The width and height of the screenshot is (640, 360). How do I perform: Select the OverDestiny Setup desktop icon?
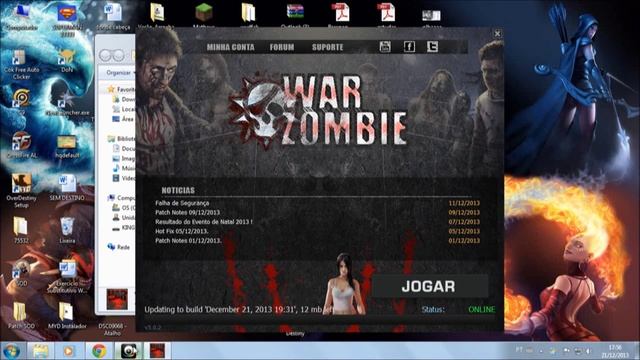(21, 191)
